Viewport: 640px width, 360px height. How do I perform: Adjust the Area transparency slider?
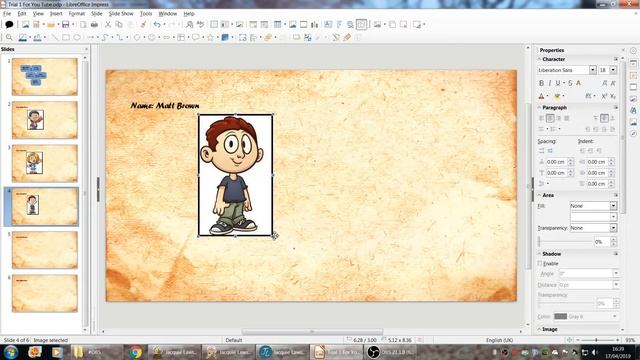565,242
